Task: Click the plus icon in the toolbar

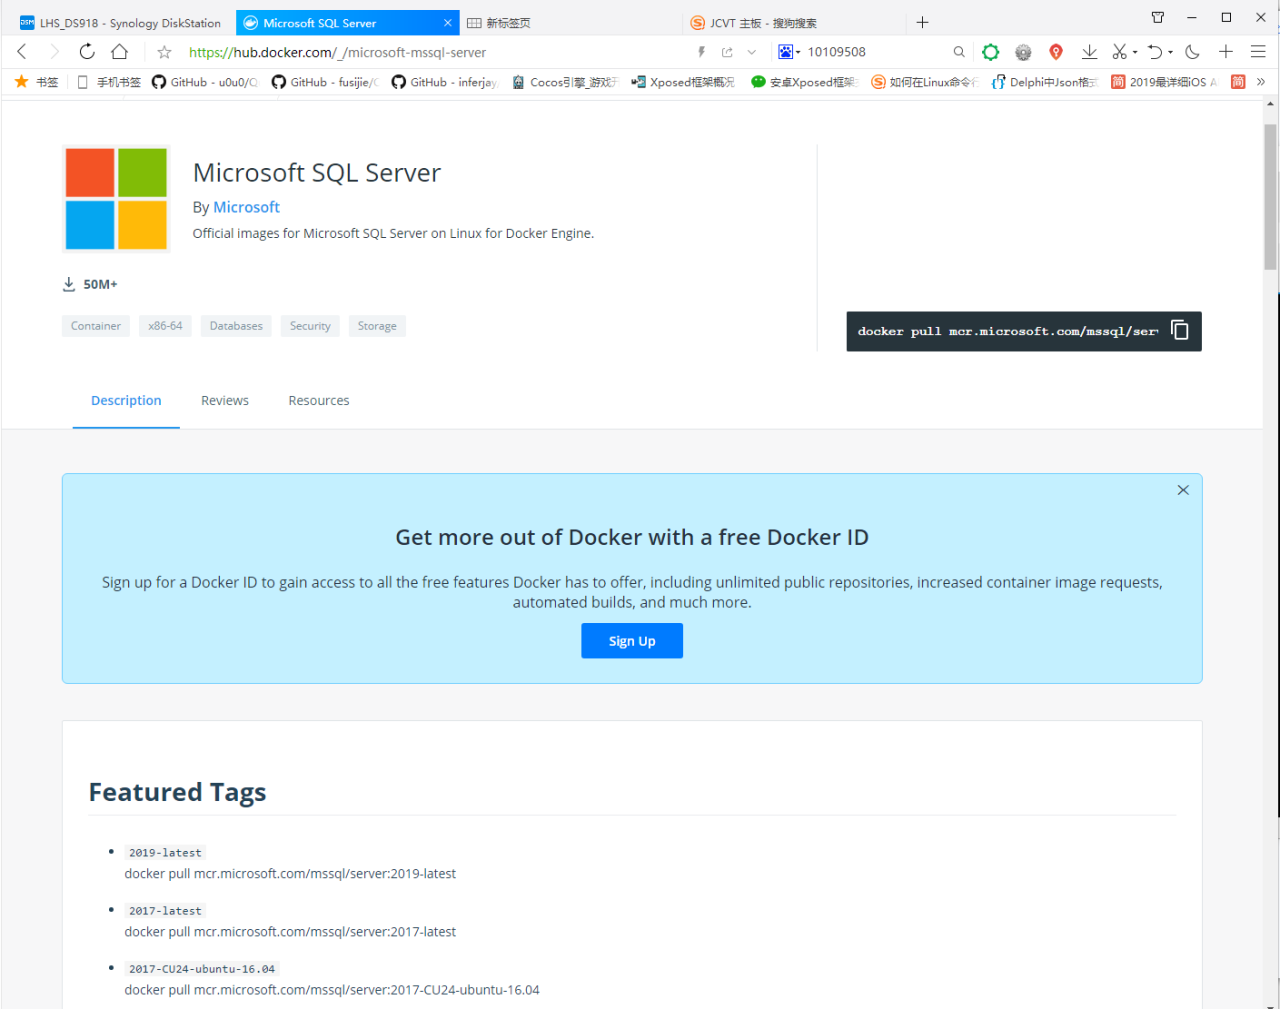Action: [1226, 52]
